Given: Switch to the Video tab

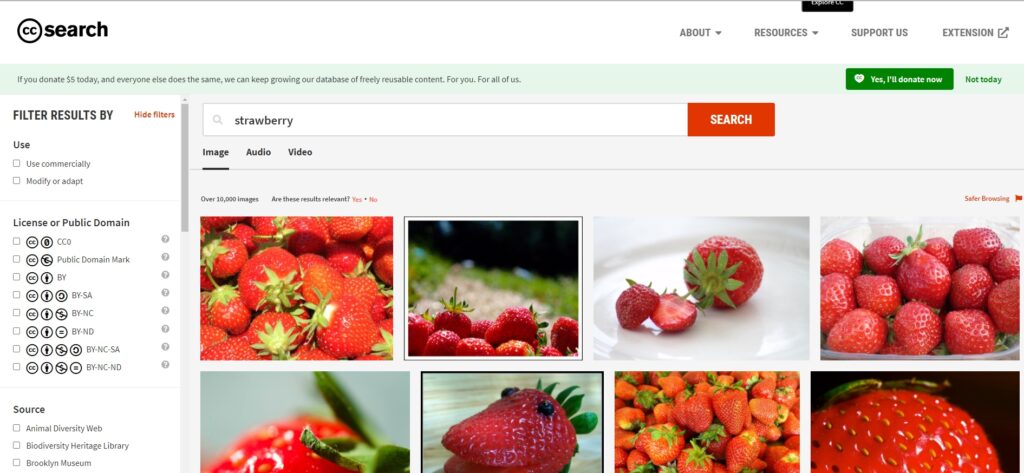Looking at the screenshot, I should [300, 152].
